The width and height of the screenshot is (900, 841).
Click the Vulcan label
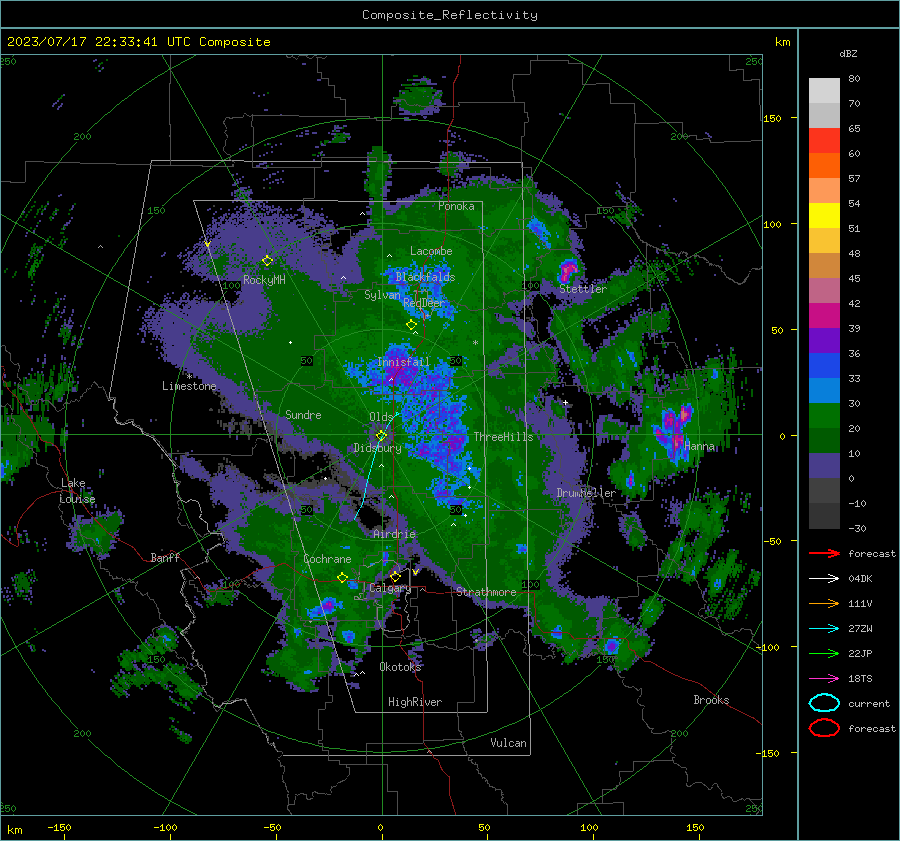[508, 743]
